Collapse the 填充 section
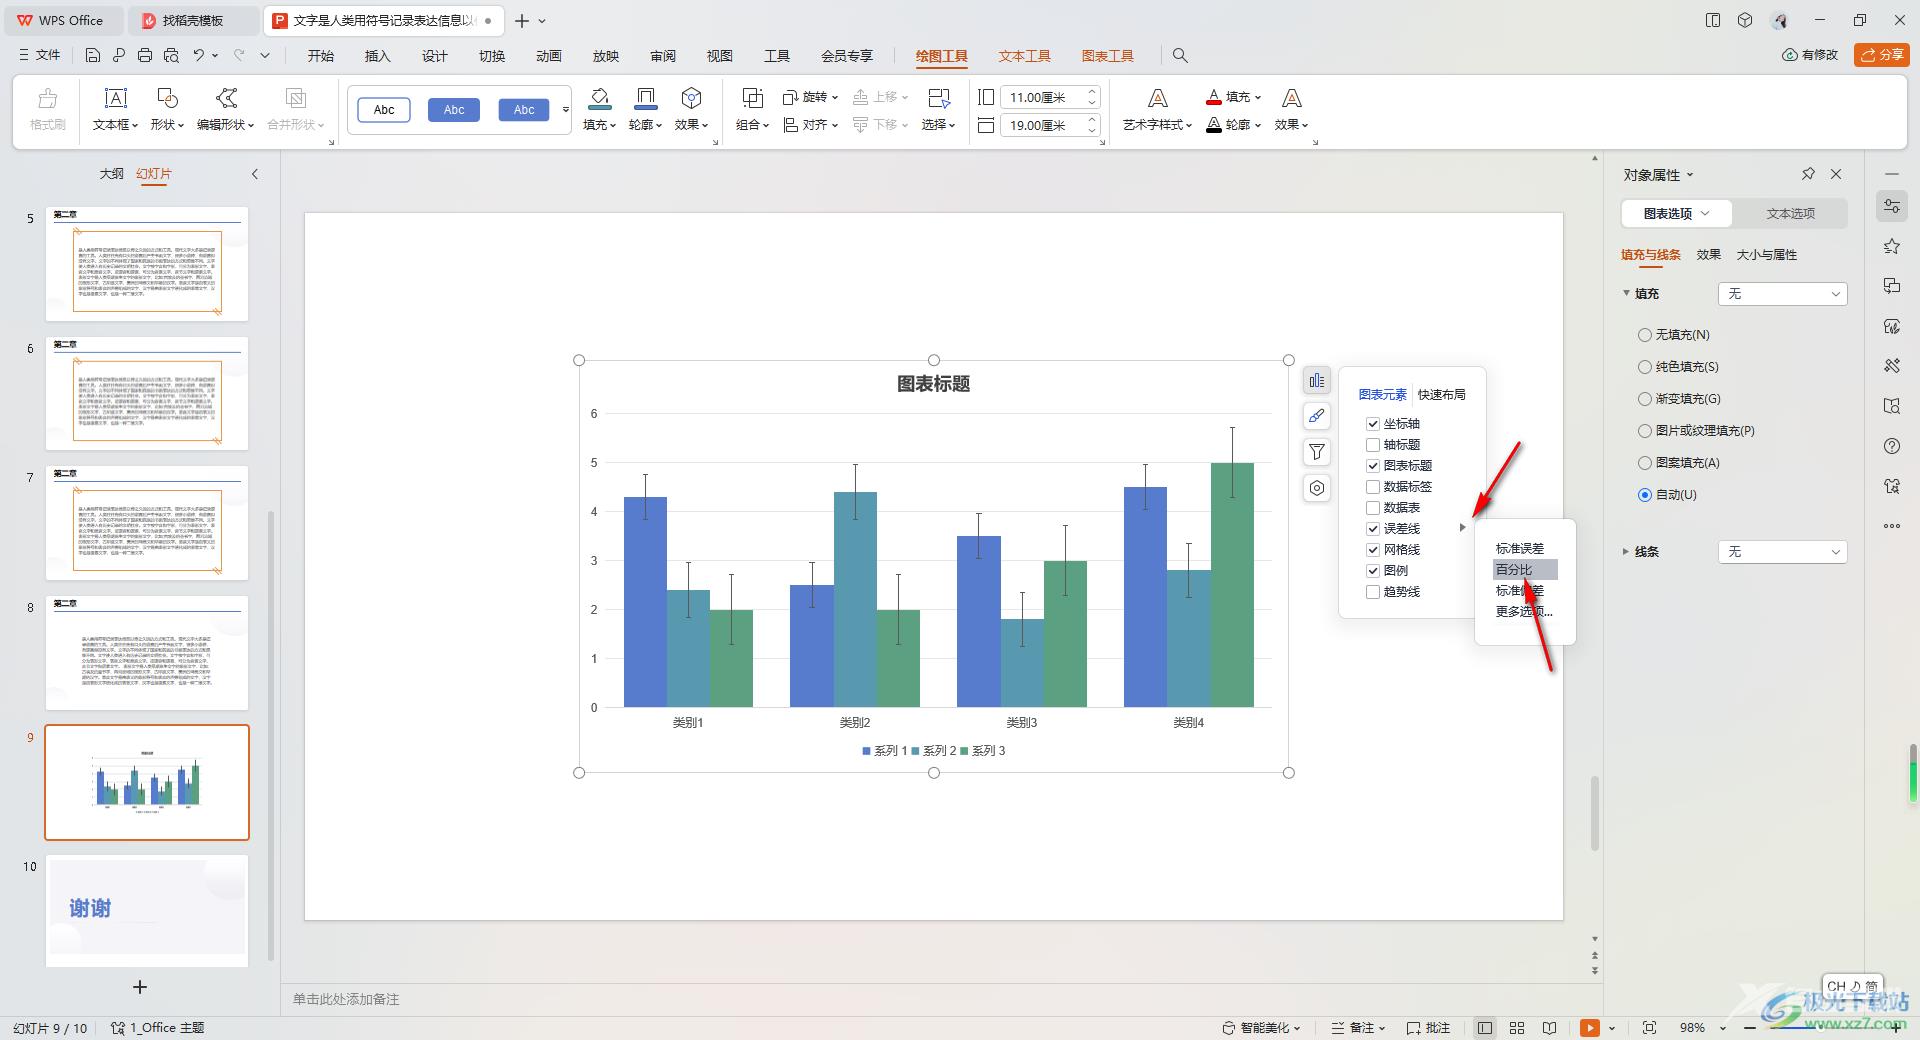This screenshot has height=1040, width=1920. [x=1626, y=293]
